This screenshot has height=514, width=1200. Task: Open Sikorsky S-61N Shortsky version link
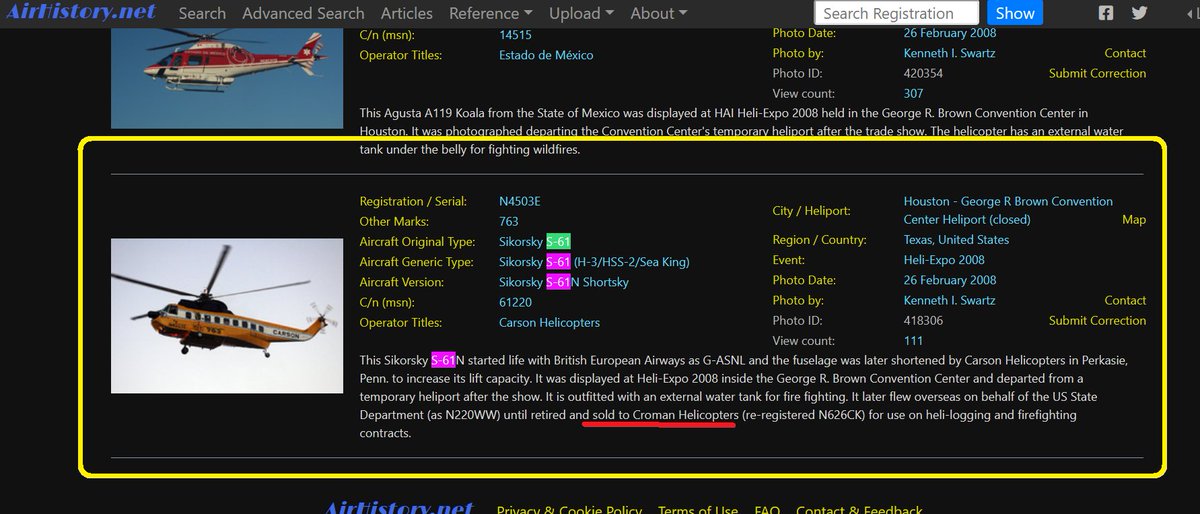[564, 282]
